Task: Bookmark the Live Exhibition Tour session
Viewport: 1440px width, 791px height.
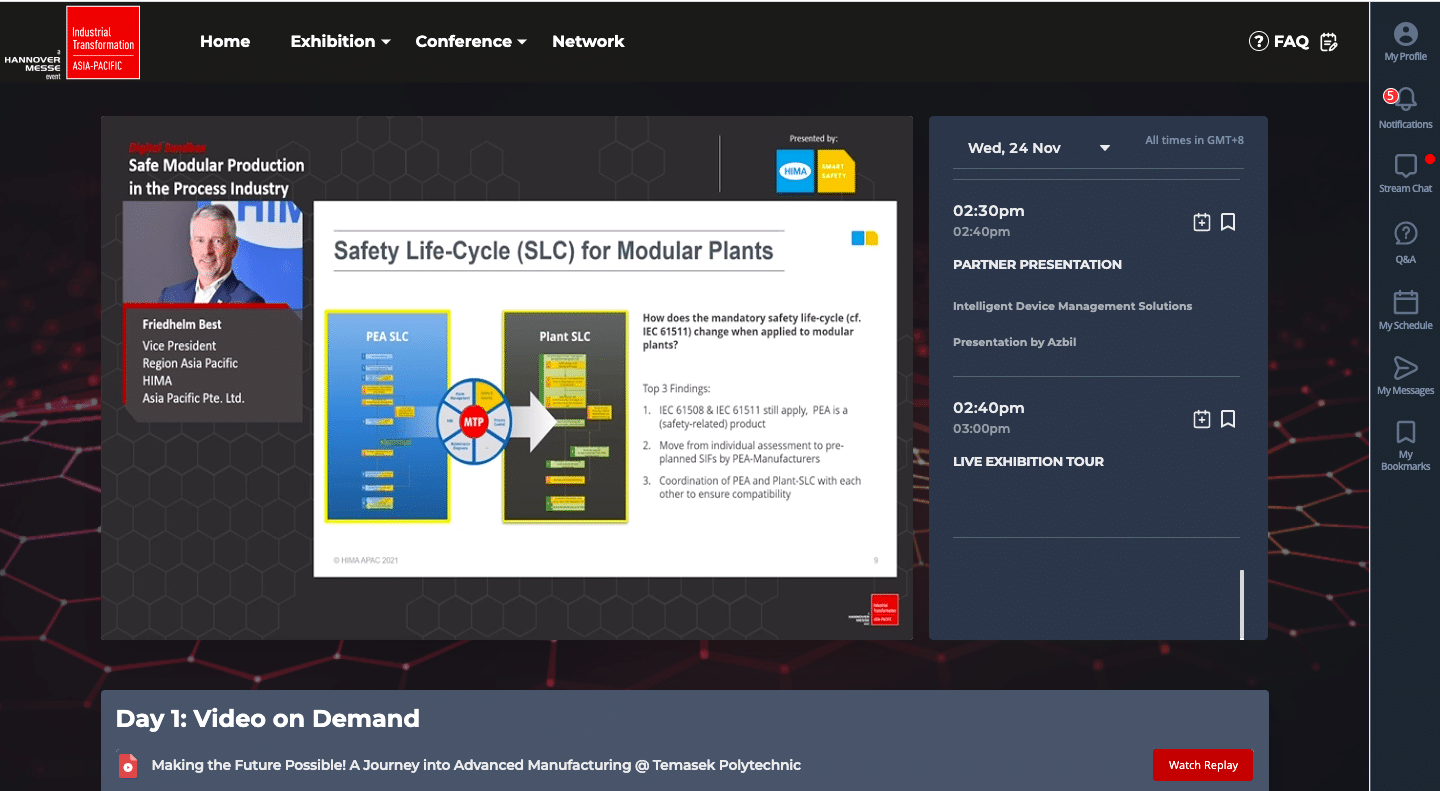Action: (x=1228, y=419)
